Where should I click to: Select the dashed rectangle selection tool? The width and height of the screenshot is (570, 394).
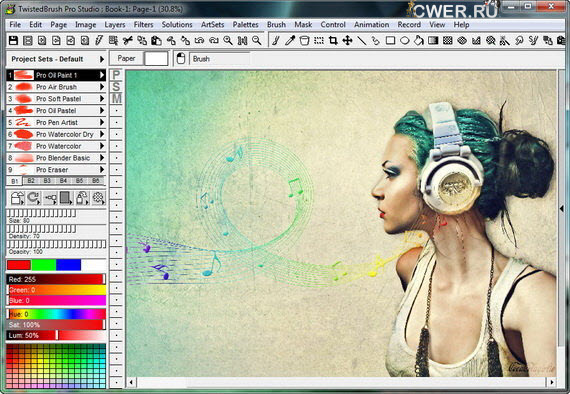tap(319, 40)
